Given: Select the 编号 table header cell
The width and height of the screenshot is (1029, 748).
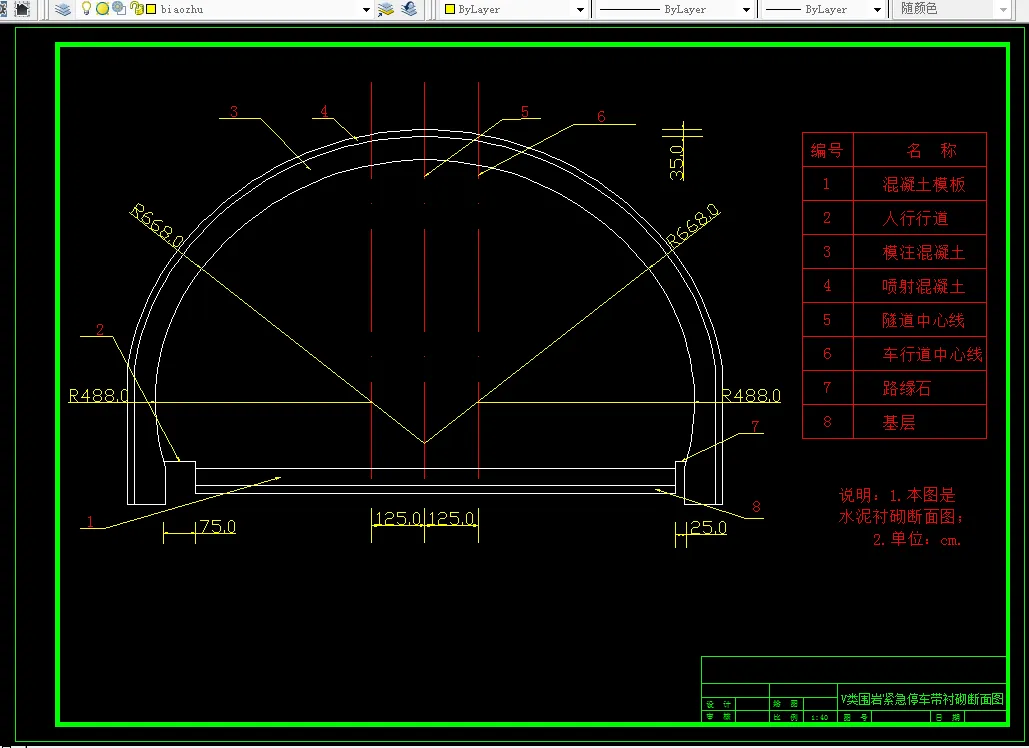Looking at the screenshot, I should click(x=827, y=150).
